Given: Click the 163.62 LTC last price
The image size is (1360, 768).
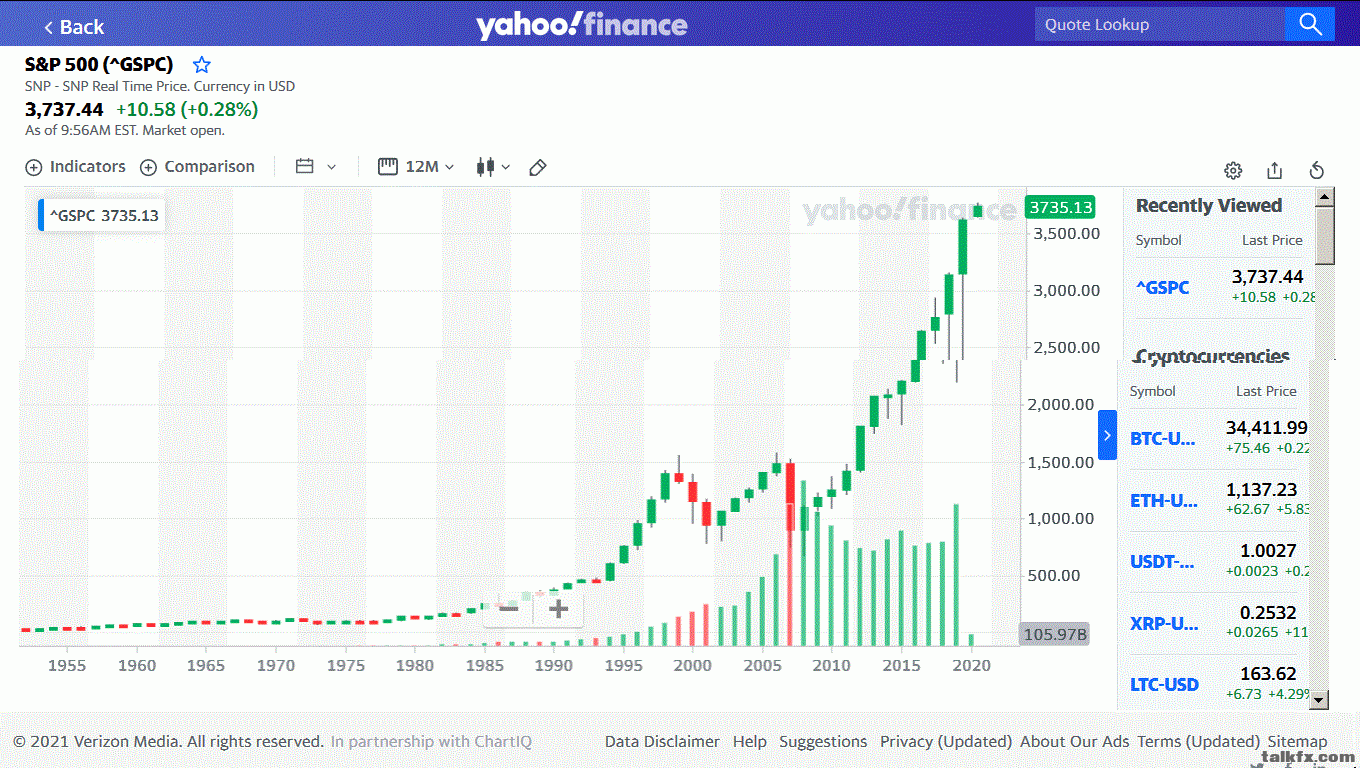Looking at the screenshot, I should point(1268,674).
